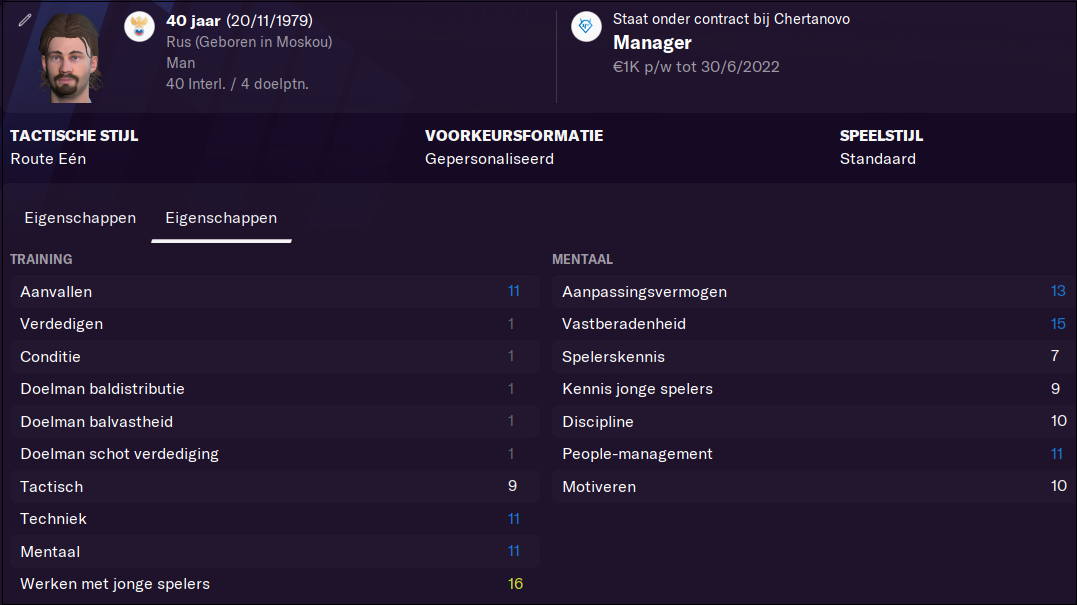Select the Tactische Stijl Route Eén field
Image resolution: width=1077 pixels, height=605 pixels.
coord(74,148)
